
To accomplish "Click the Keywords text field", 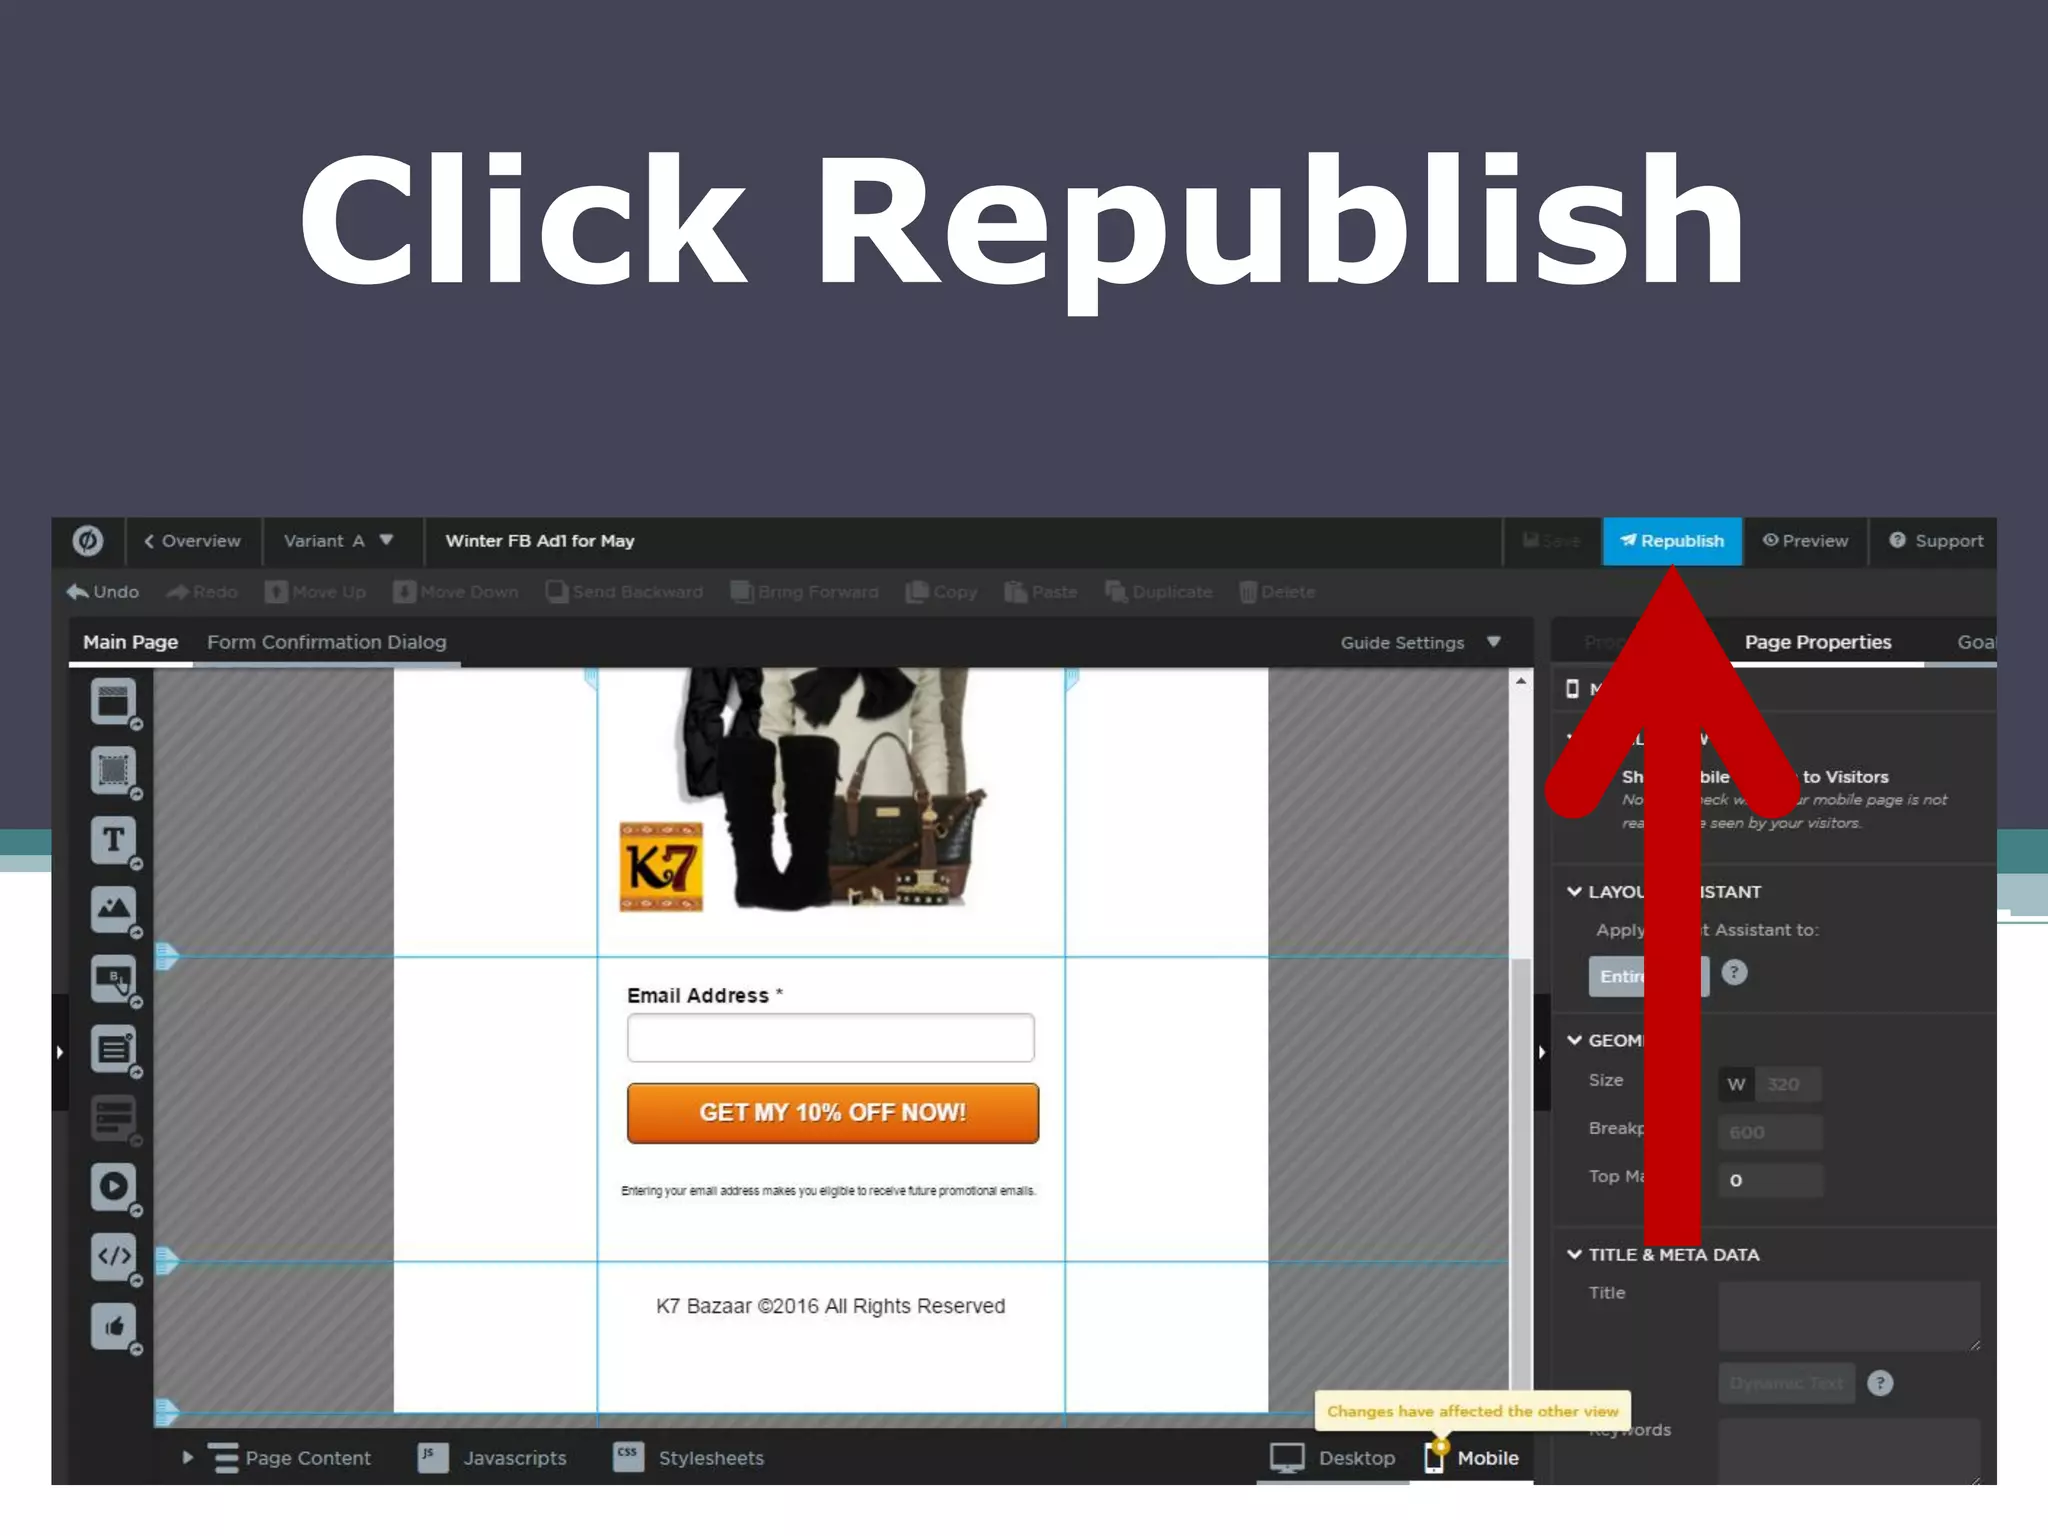I will pyautogui.click(x=1850, y=1451).
